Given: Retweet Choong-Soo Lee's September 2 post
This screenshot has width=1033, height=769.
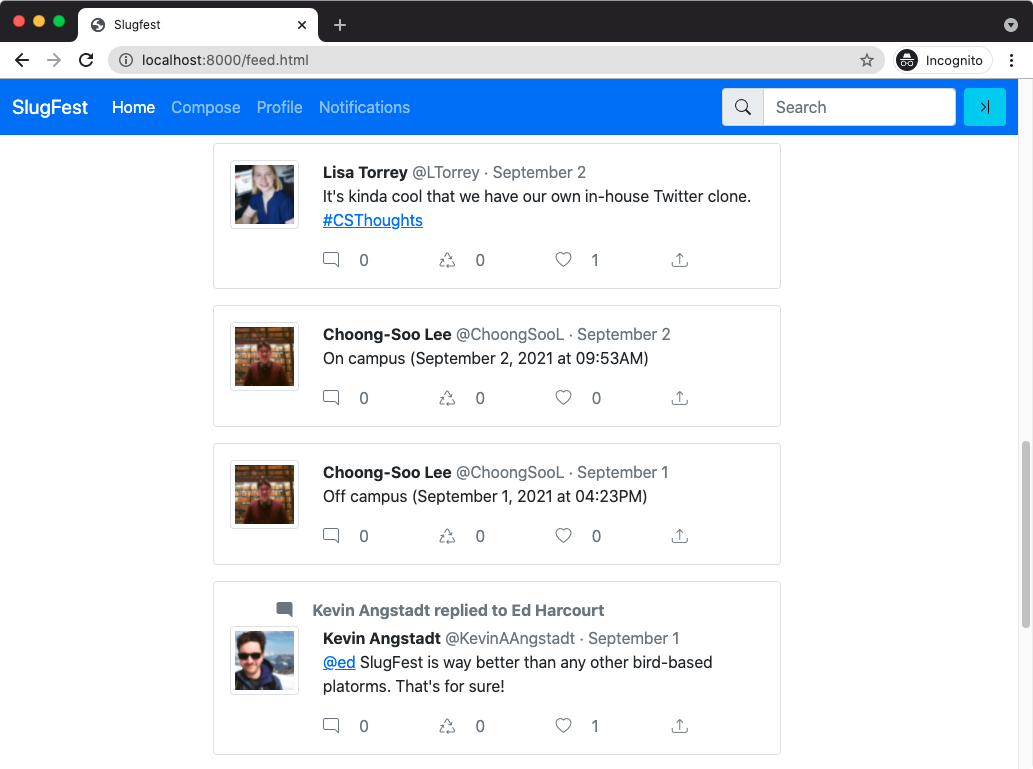Looking at the screenshot, I should [x=447, y=398].
